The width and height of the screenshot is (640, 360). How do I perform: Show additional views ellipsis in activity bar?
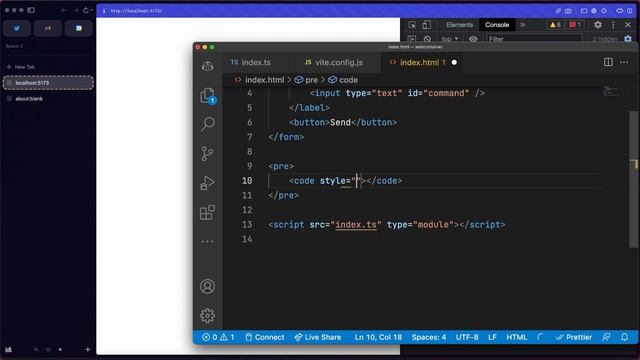[x=207, y=242]
